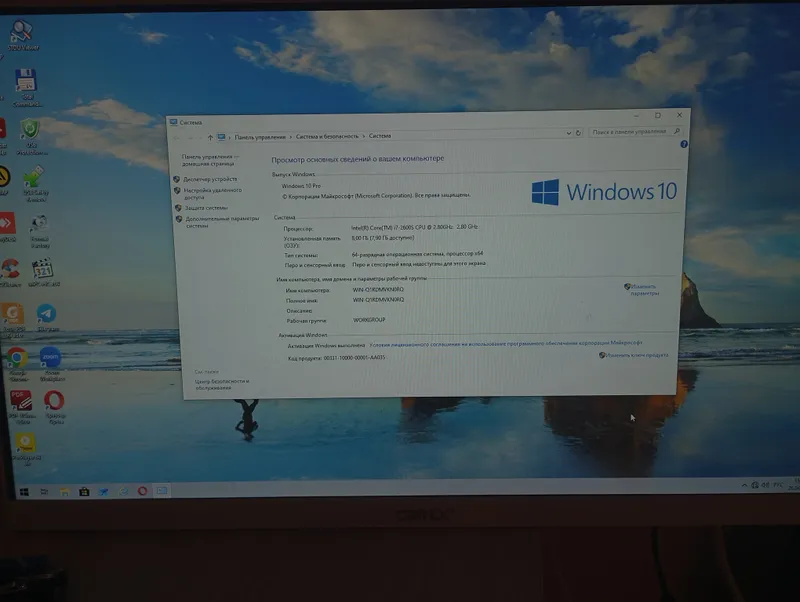
Task: Open the Microsoft license terms link
Action: coord(506,343)
